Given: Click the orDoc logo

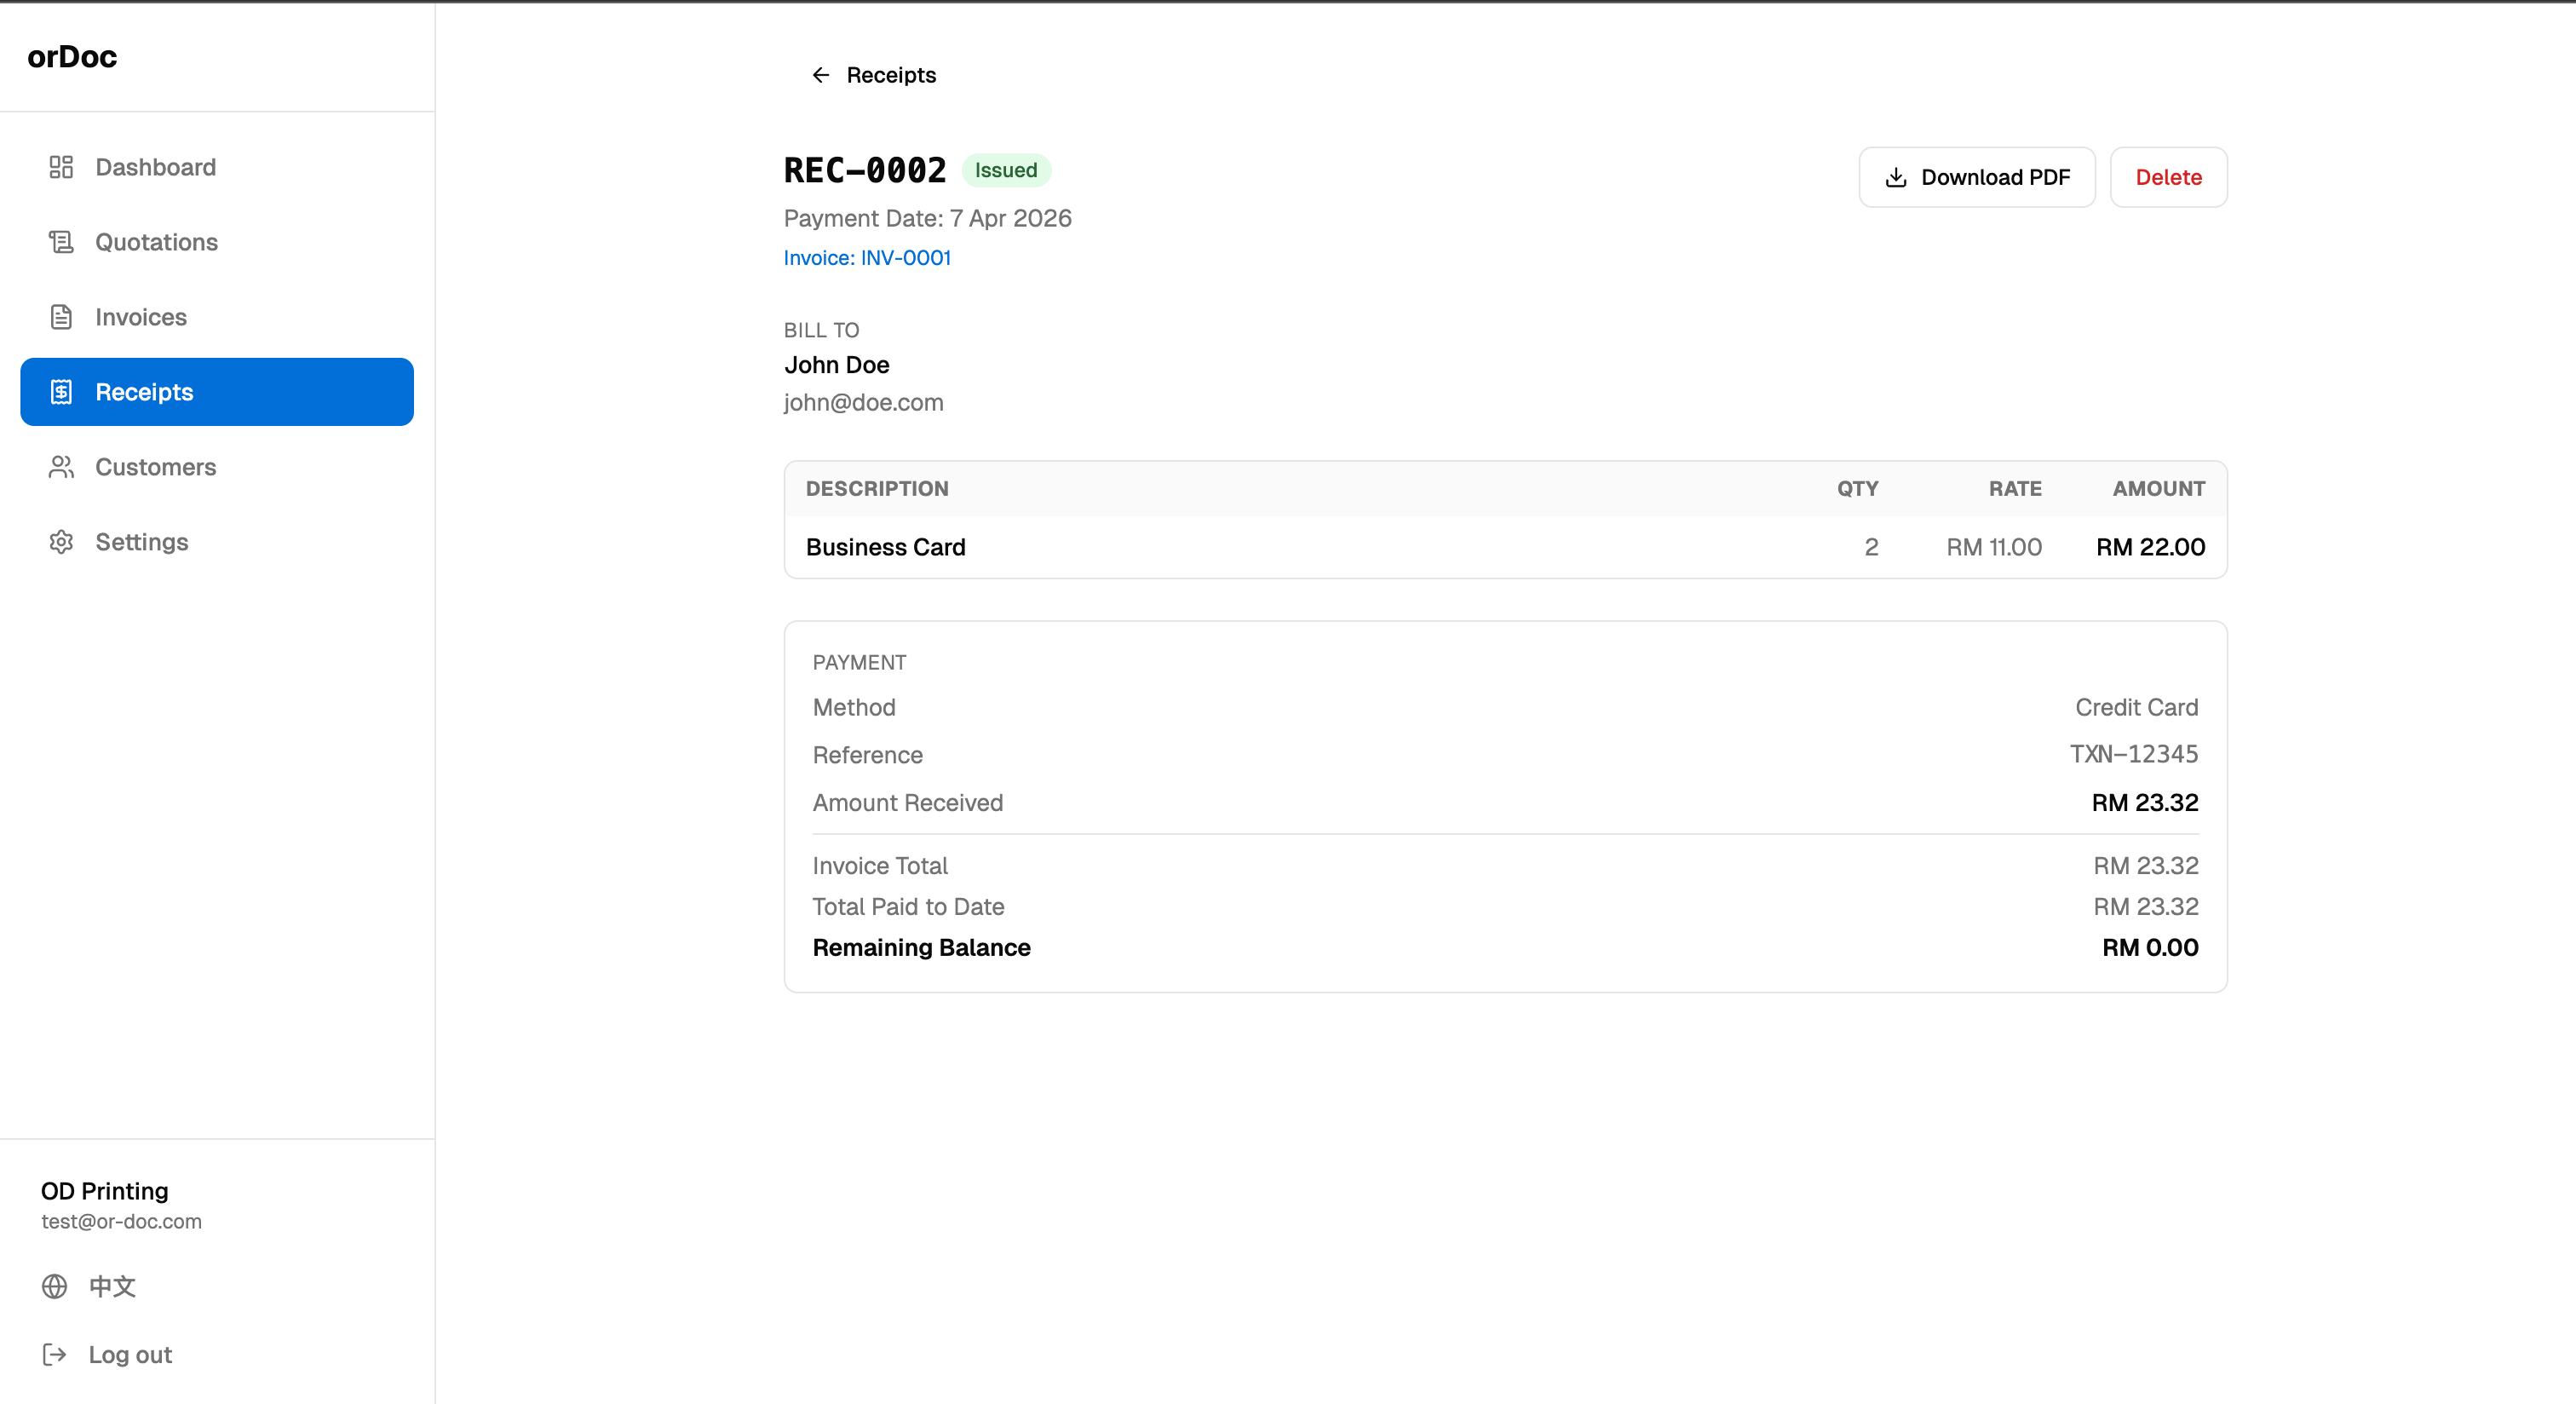Looking at the screenshot, I should point(72,57).
